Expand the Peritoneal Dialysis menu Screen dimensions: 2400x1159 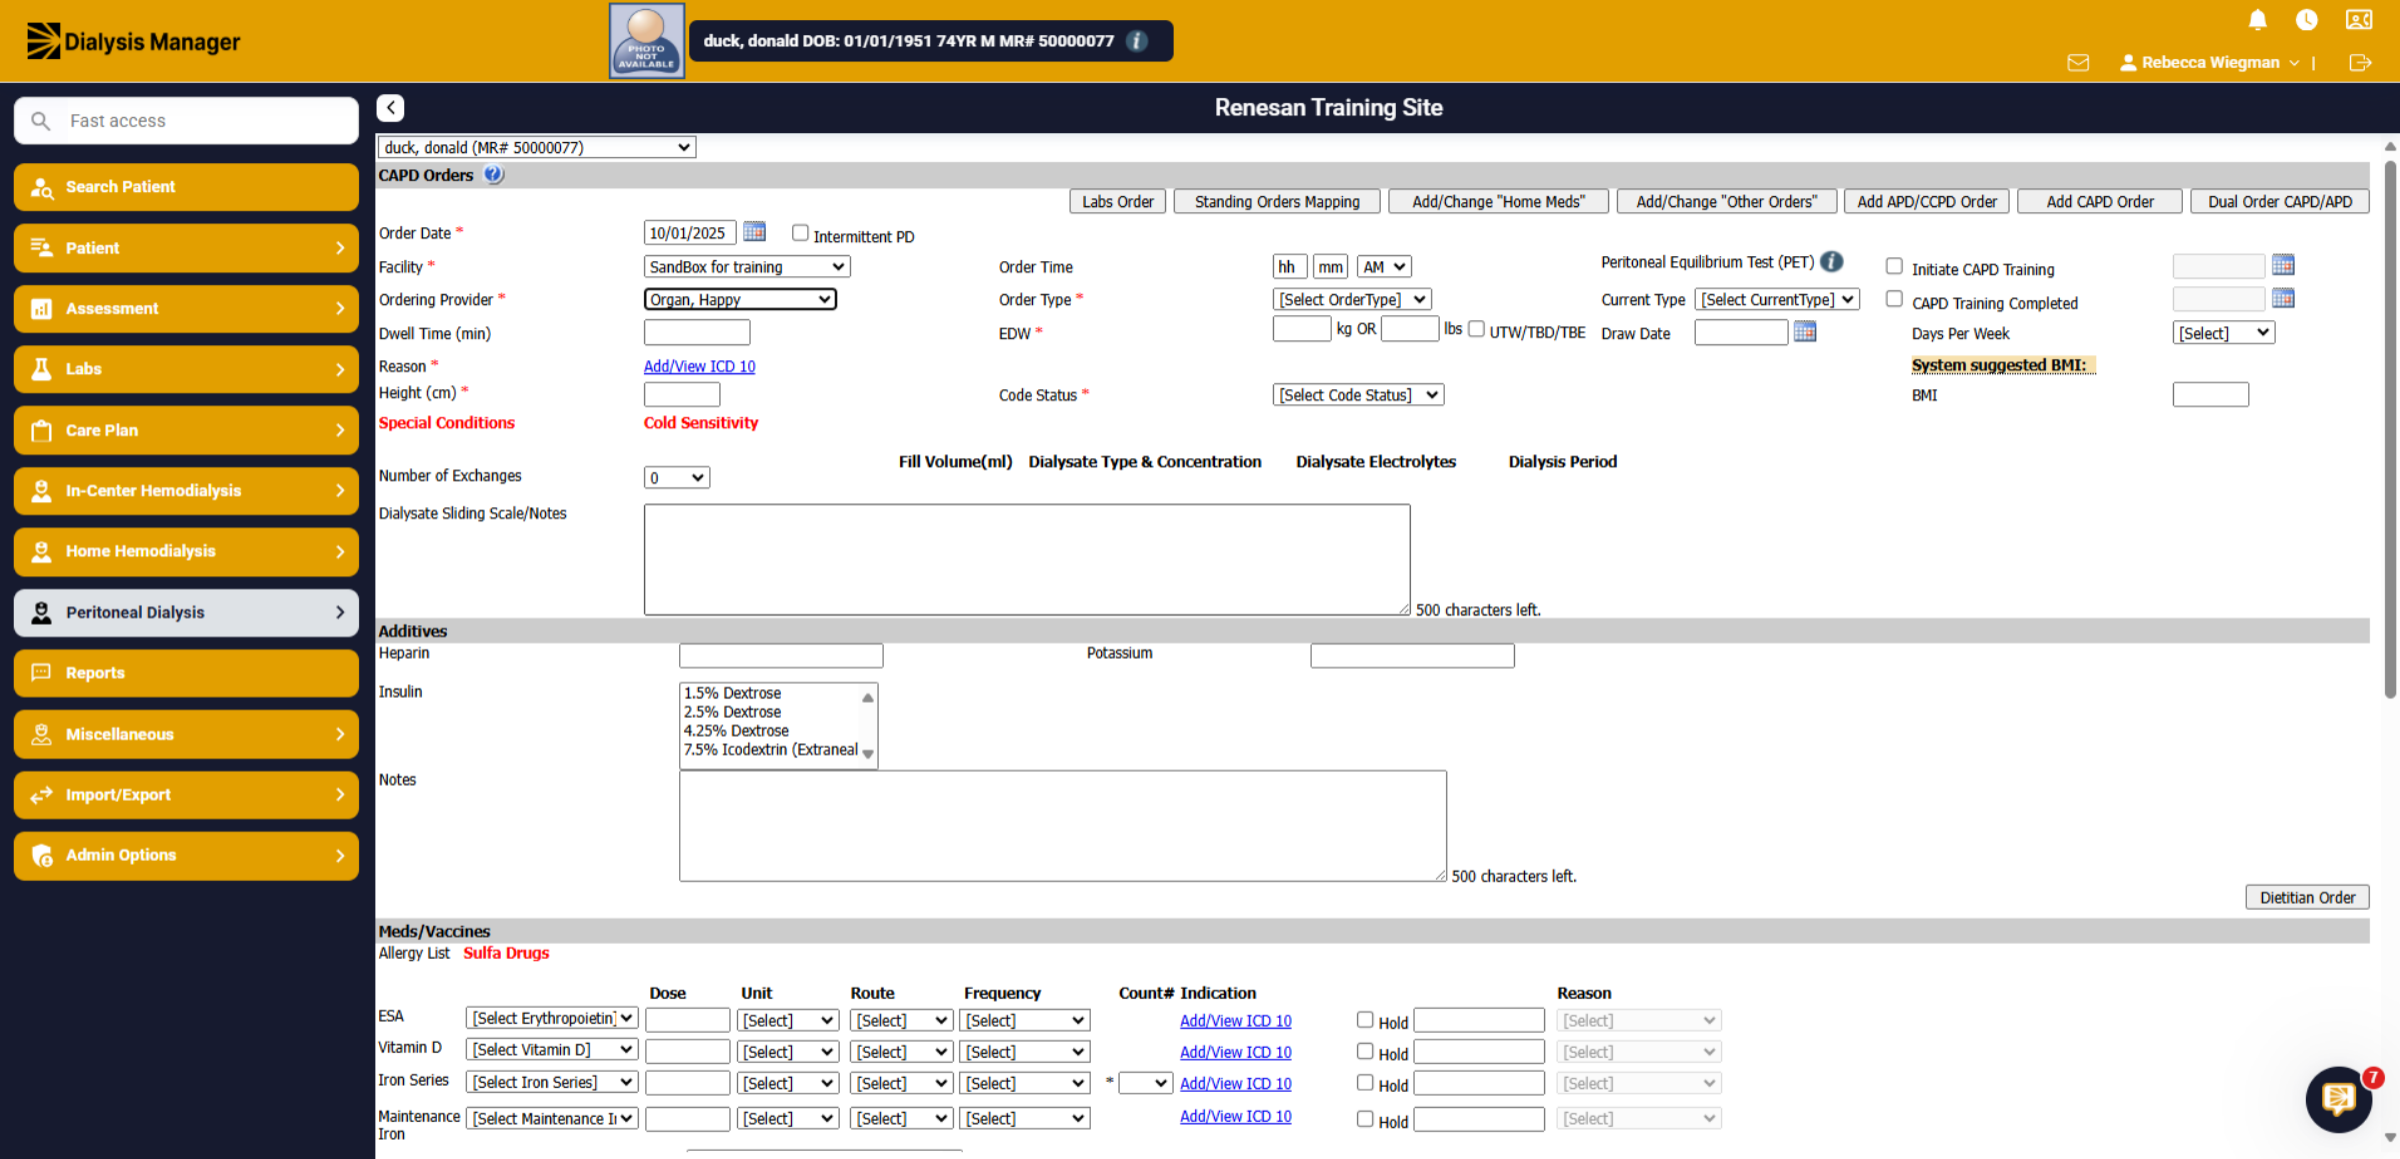tap(186, 613)
